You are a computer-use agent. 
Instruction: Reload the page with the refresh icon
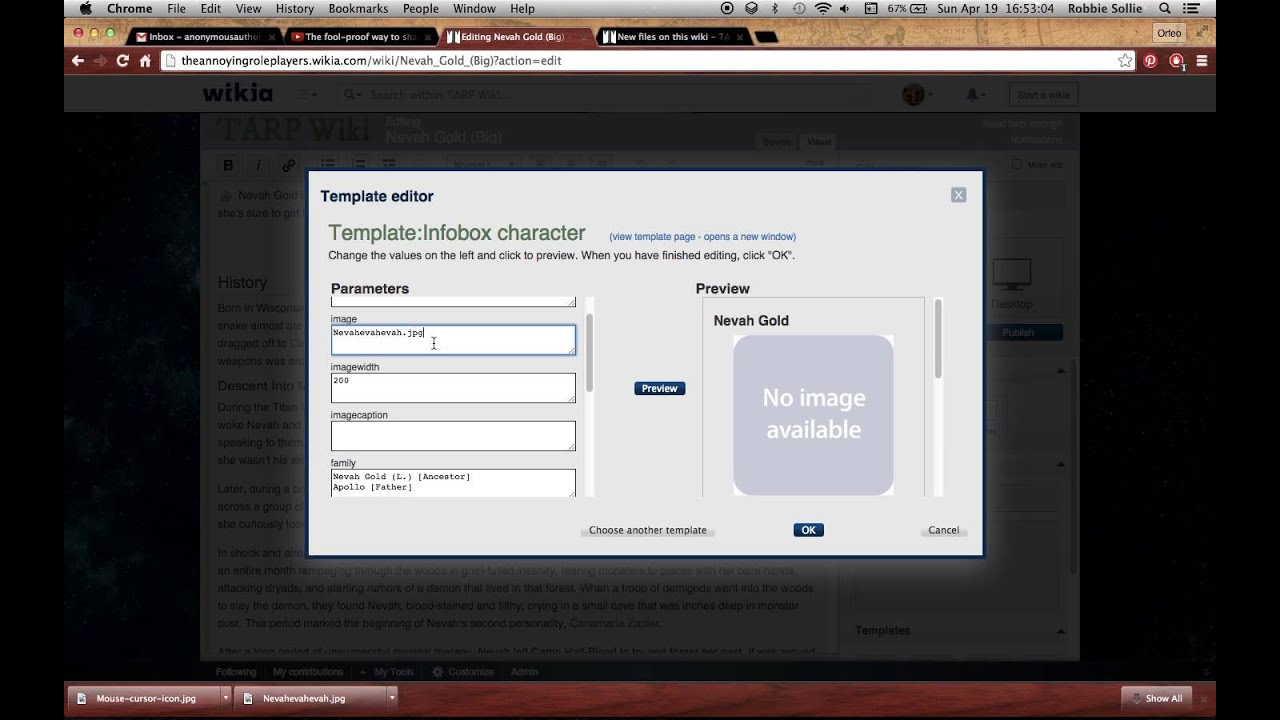(x=123, y=60)
